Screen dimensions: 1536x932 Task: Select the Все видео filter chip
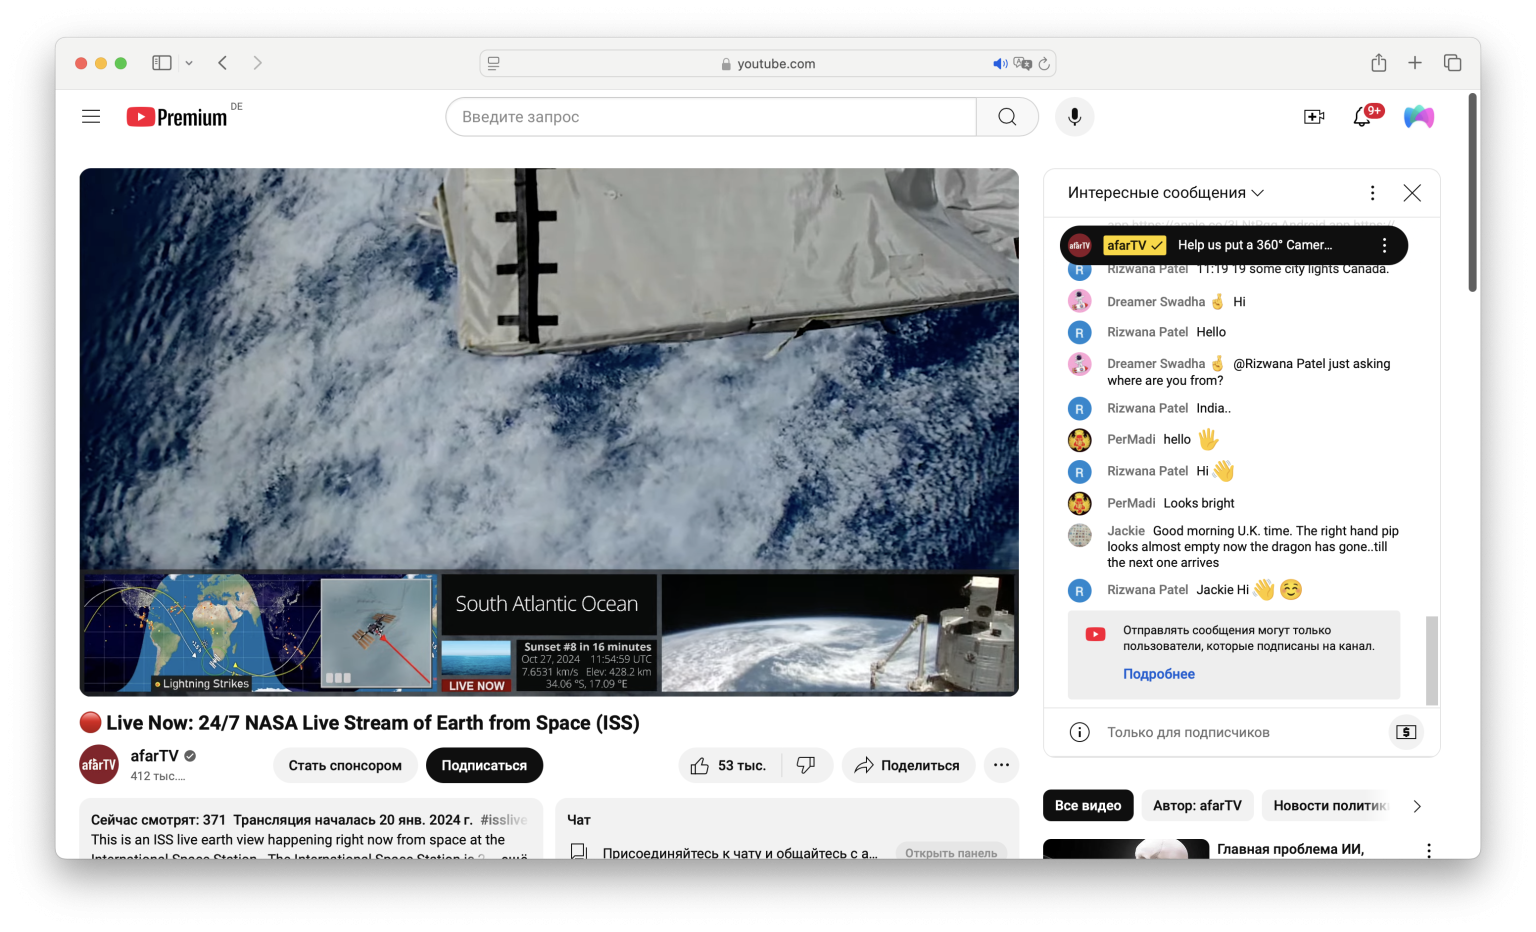tap(1088, 805)
